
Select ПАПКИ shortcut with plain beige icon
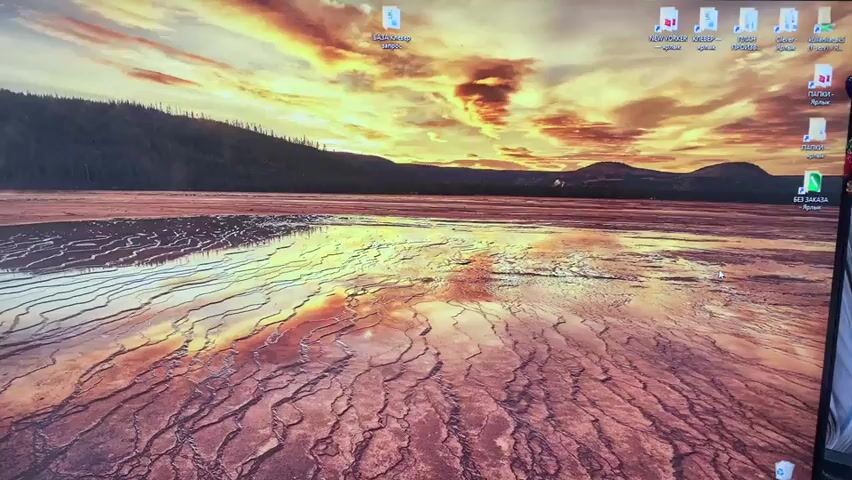pyautogui.click(x=815, y=139)
